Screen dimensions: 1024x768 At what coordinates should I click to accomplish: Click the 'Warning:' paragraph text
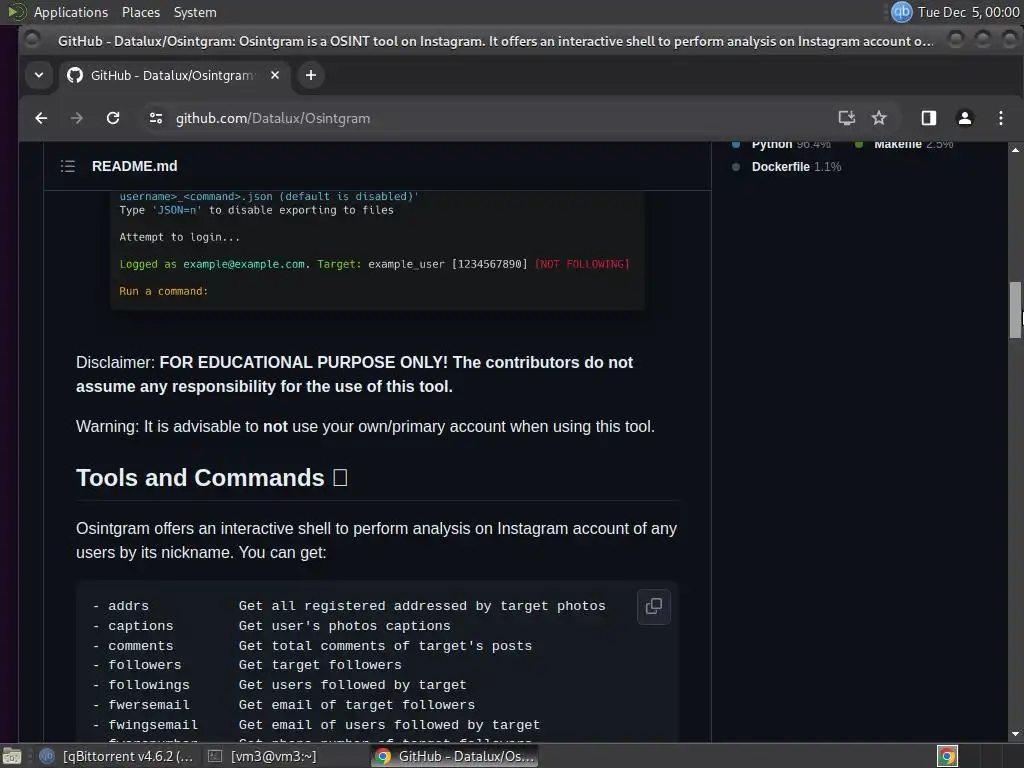365,426
